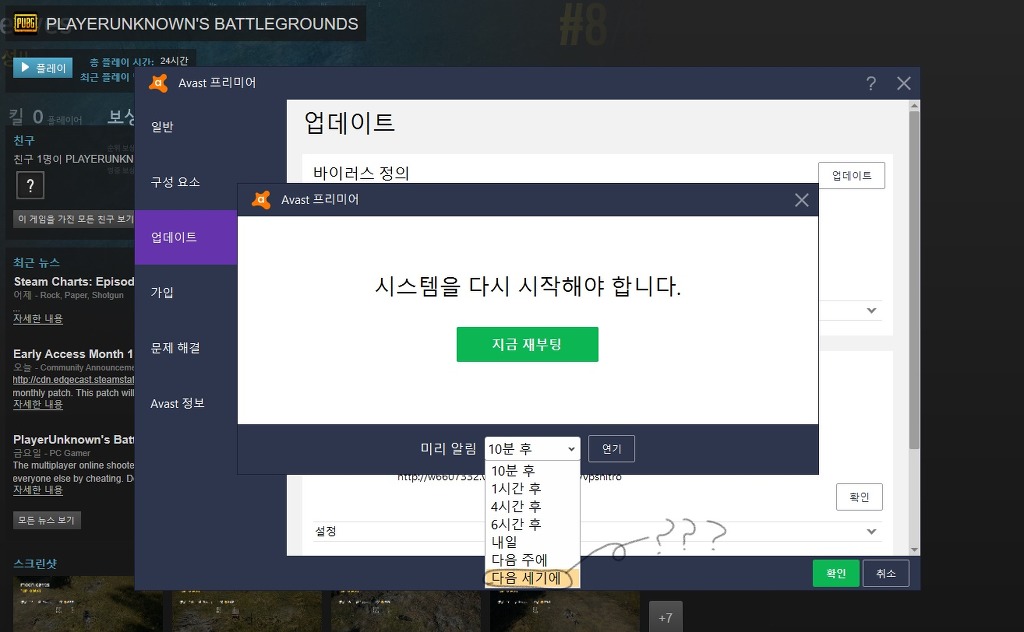1024x632 pixels.
Task: Choose 4시간 후 from the reminder list
Action: (532, 506)
